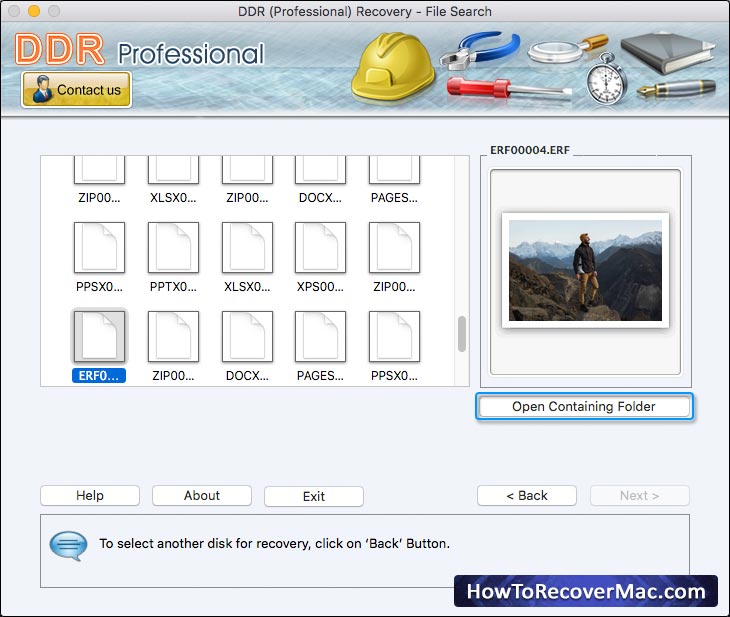This screenshot has width=730, height=617.
Task: Click the preview image of the hiker
Action: pos(585,270)
